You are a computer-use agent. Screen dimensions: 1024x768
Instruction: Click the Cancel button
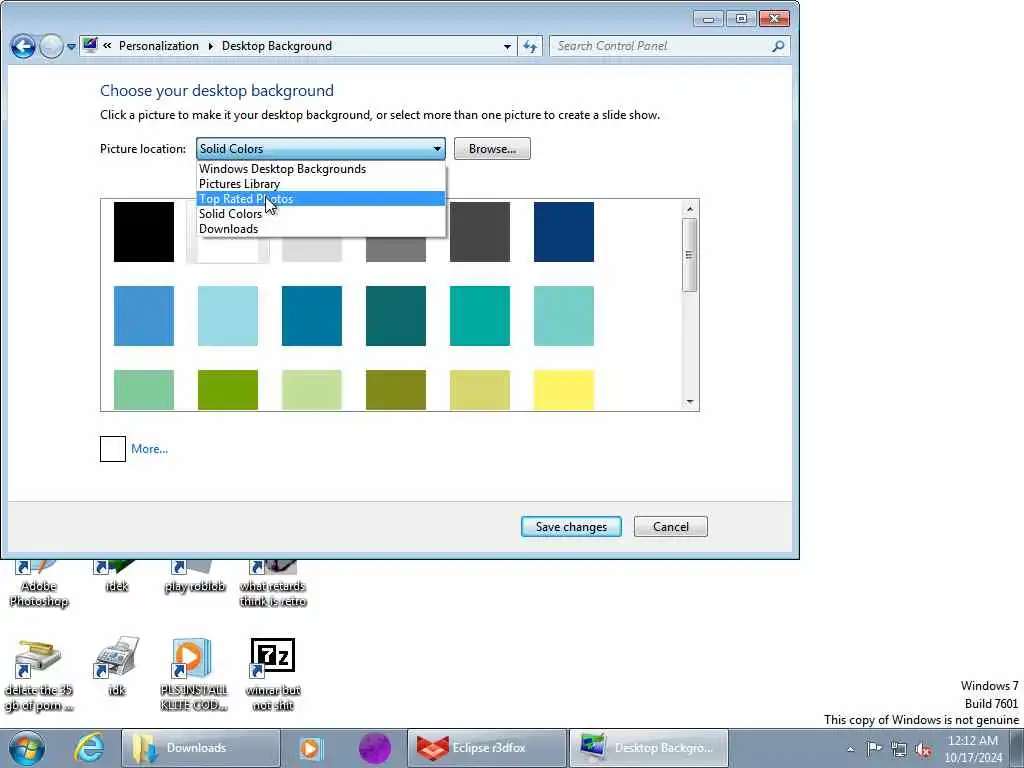click(x=671, y=527)
